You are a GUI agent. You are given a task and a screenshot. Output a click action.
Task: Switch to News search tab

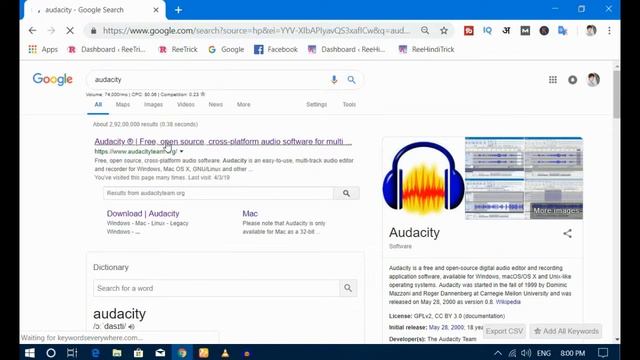pyautogui.click(x=216, y=104)
